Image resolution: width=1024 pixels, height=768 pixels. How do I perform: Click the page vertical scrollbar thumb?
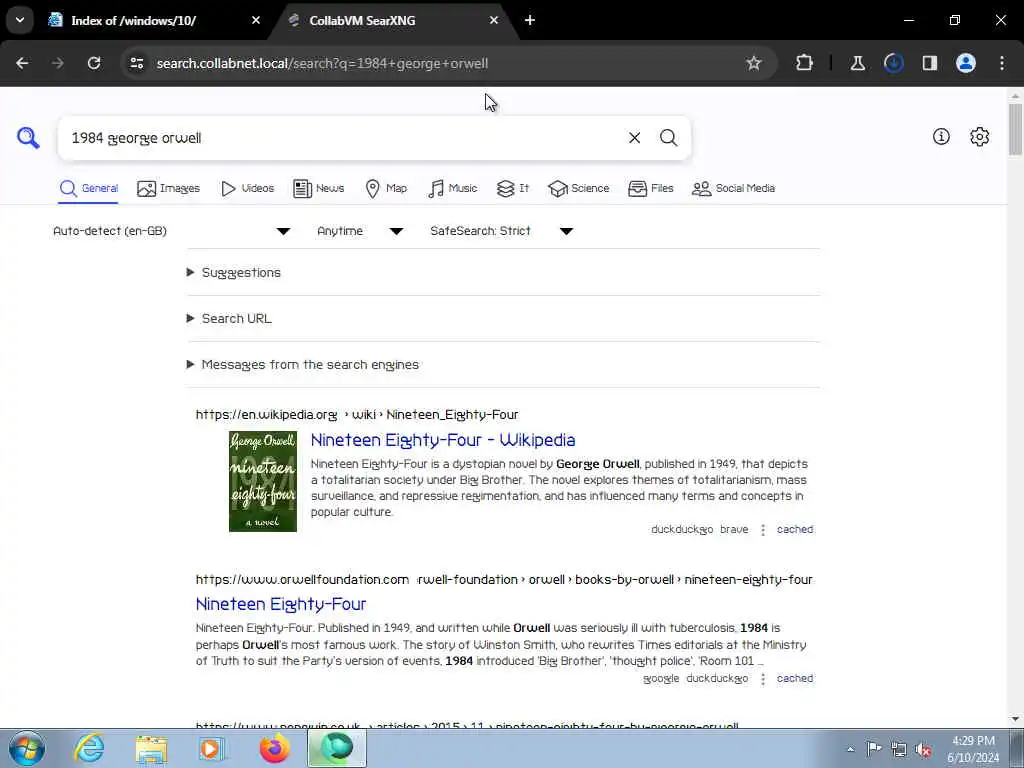coord(1016,129)
